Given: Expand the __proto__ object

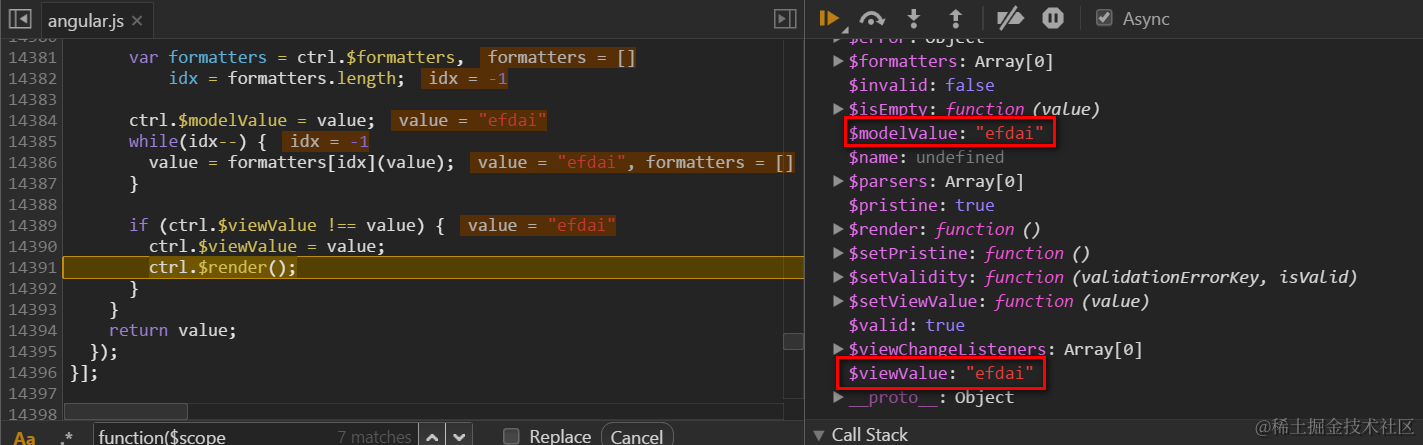Looking at the screenshot, I should 839,398.
